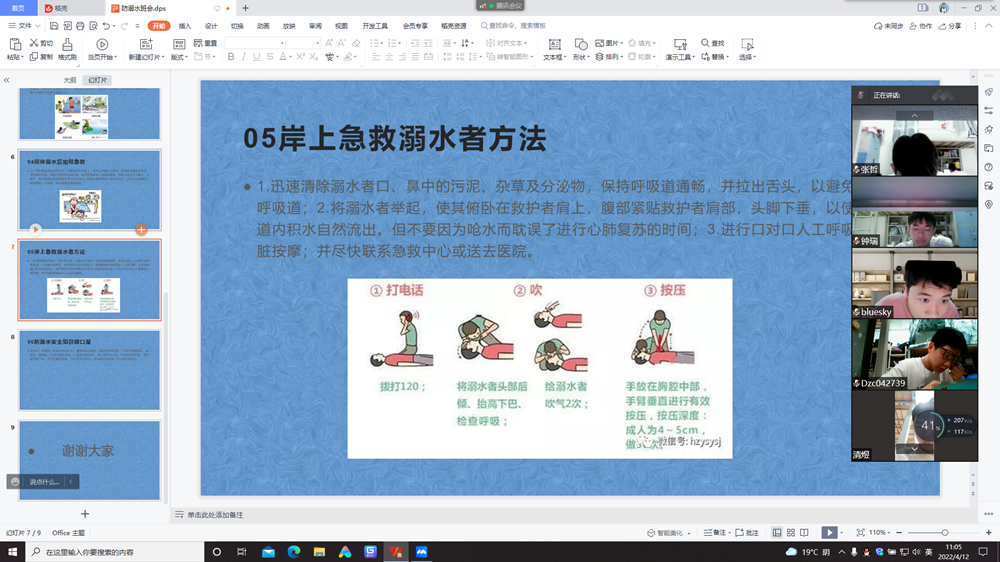Open Microsoft Edge from the taskbar
Image resolution: width=1000 pixels, height=562 pixels.
[294, 552]
